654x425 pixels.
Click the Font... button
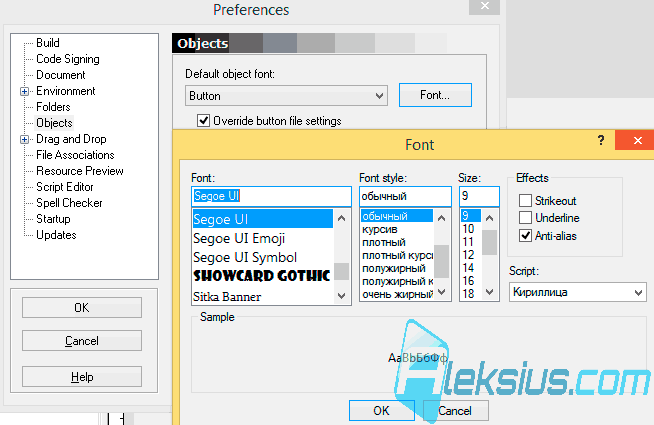point(435,95)
